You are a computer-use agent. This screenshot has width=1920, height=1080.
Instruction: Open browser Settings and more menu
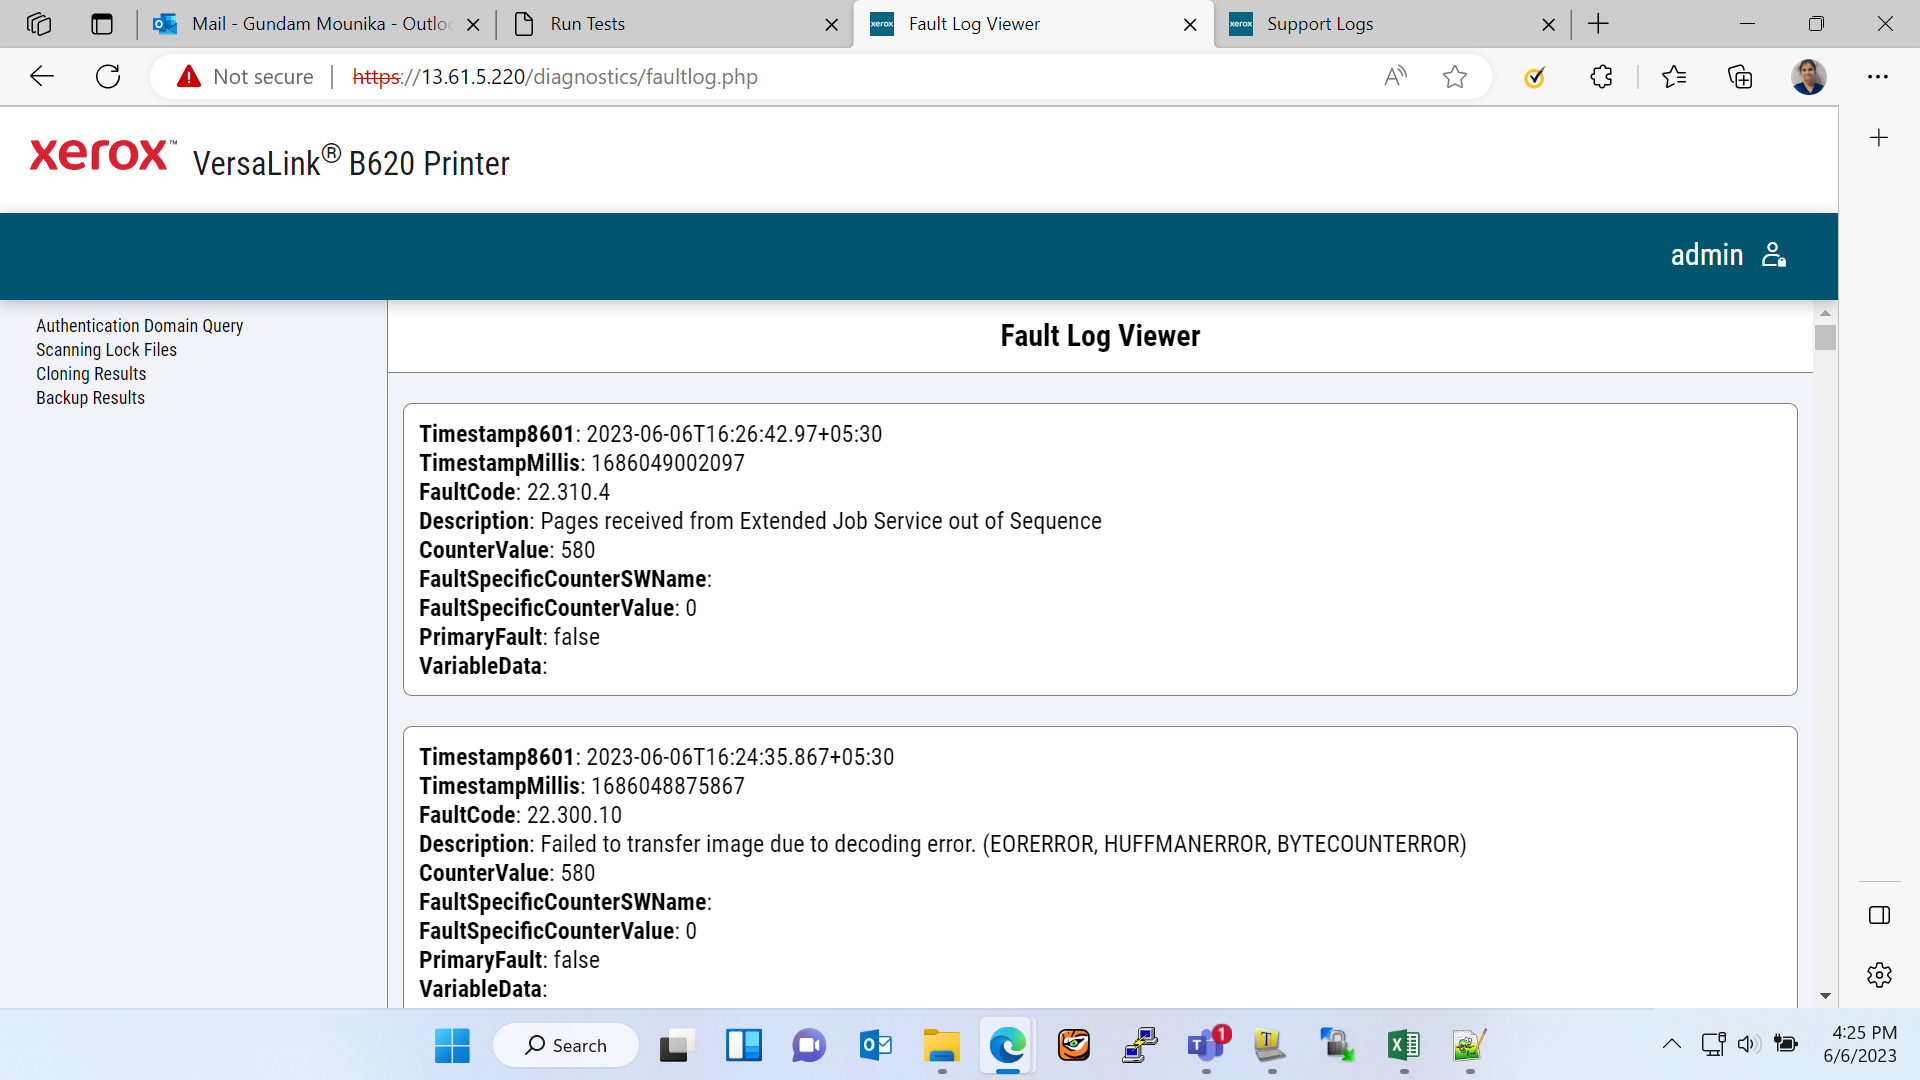1878,76
